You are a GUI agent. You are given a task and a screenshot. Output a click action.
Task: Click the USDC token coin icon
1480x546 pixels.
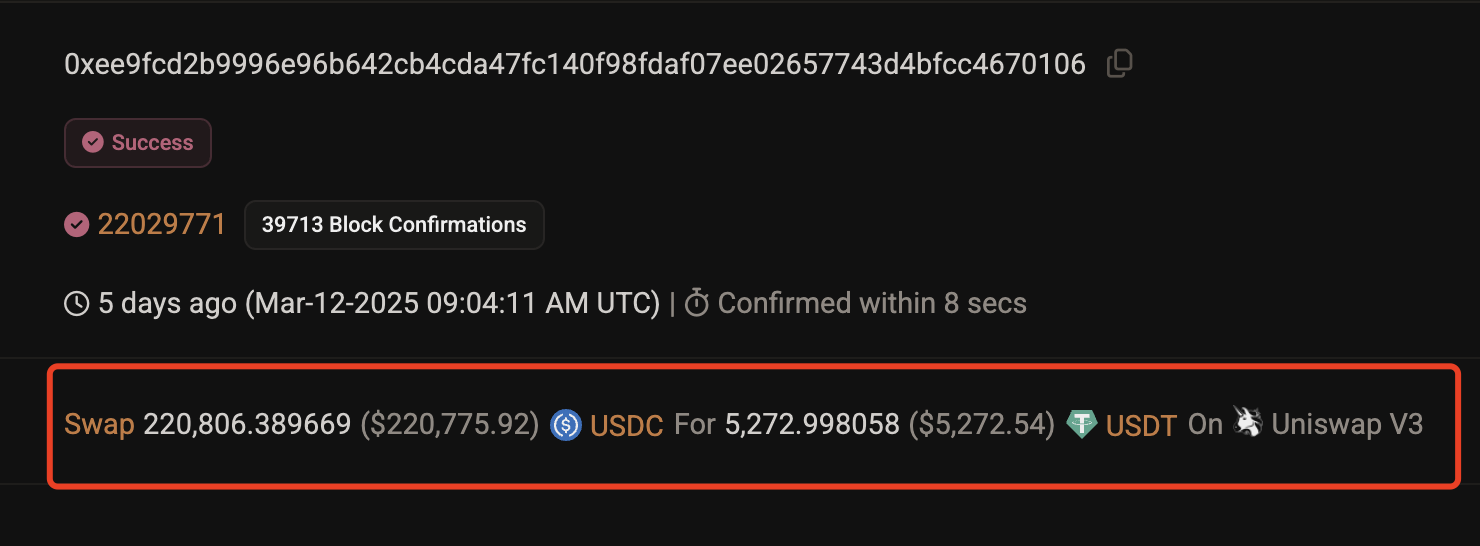point(566,425)
